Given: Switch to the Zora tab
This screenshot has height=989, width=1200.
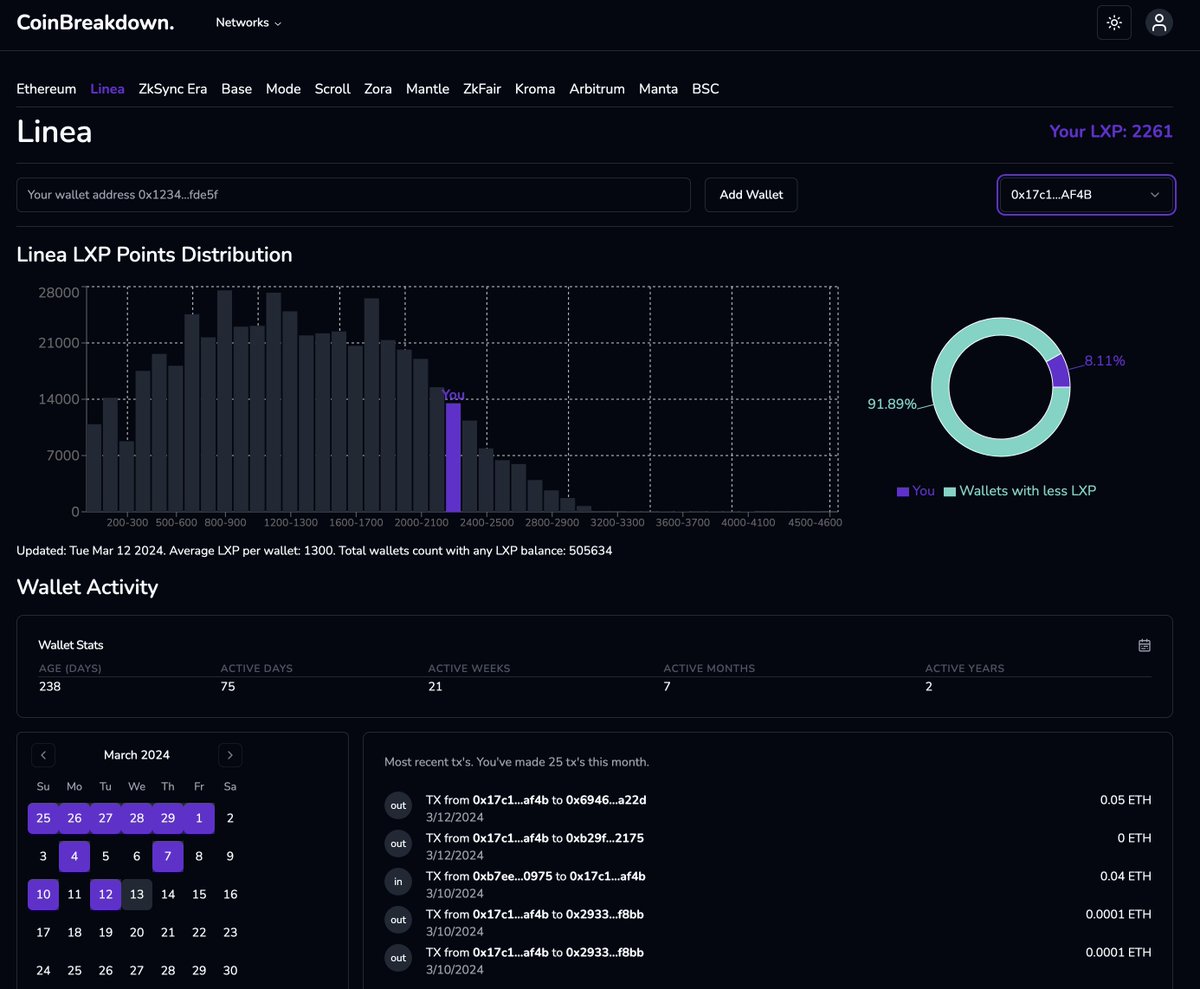Looking at the screenshot, I should 378,89.
